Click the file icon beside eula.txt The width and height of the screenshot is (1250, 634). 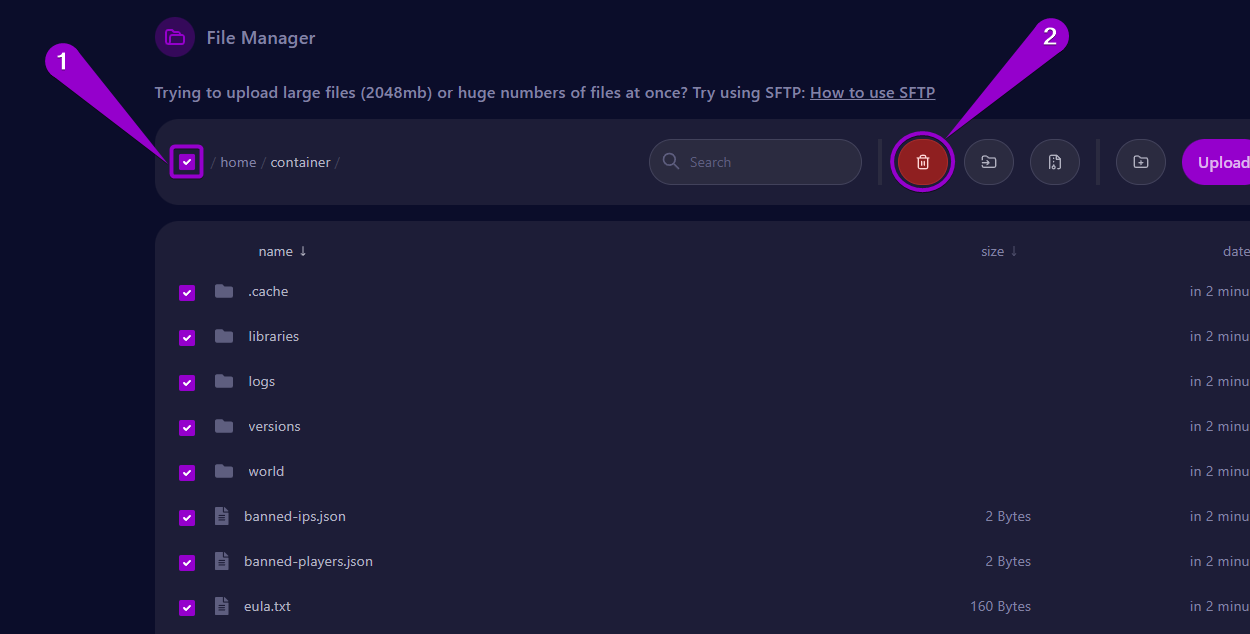221,605
